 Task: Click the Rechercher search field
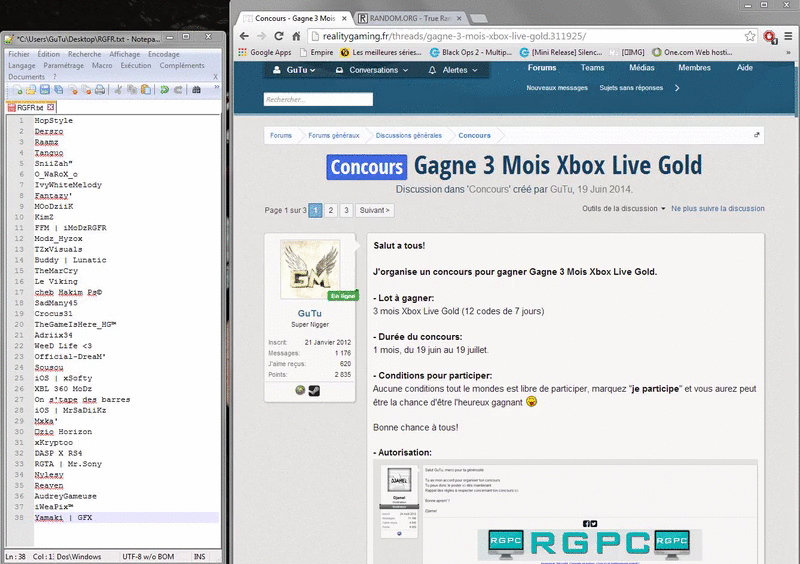point(318,100)
